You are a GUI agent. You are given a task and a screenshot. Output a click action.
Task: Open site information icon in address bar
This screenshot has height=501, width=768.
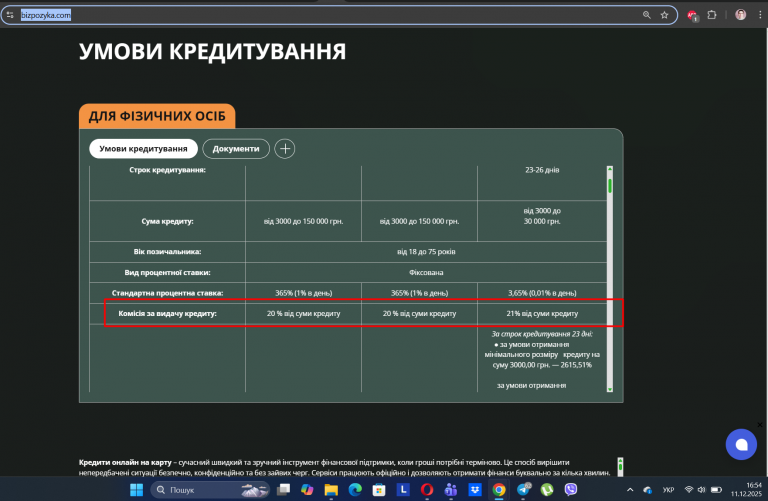pyautogui.click(x=10, y=15)
